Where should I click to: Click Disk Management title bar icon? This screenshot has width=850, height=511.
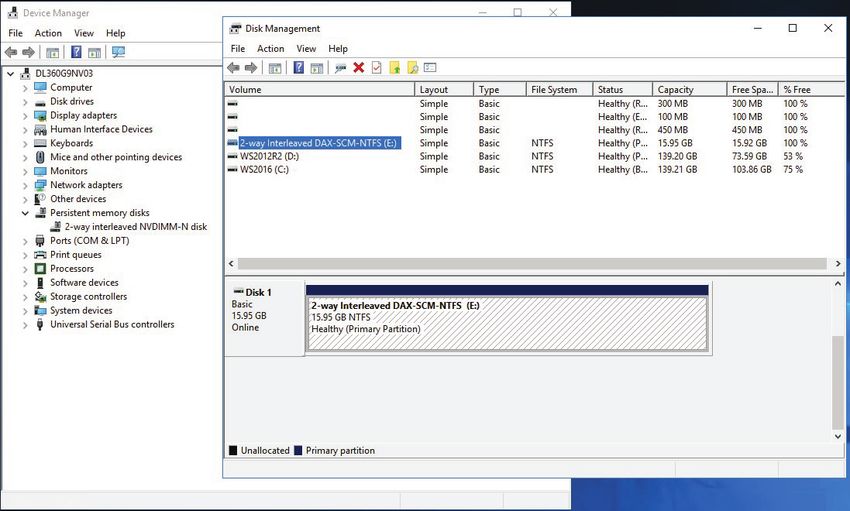click(x=235, y=28)
